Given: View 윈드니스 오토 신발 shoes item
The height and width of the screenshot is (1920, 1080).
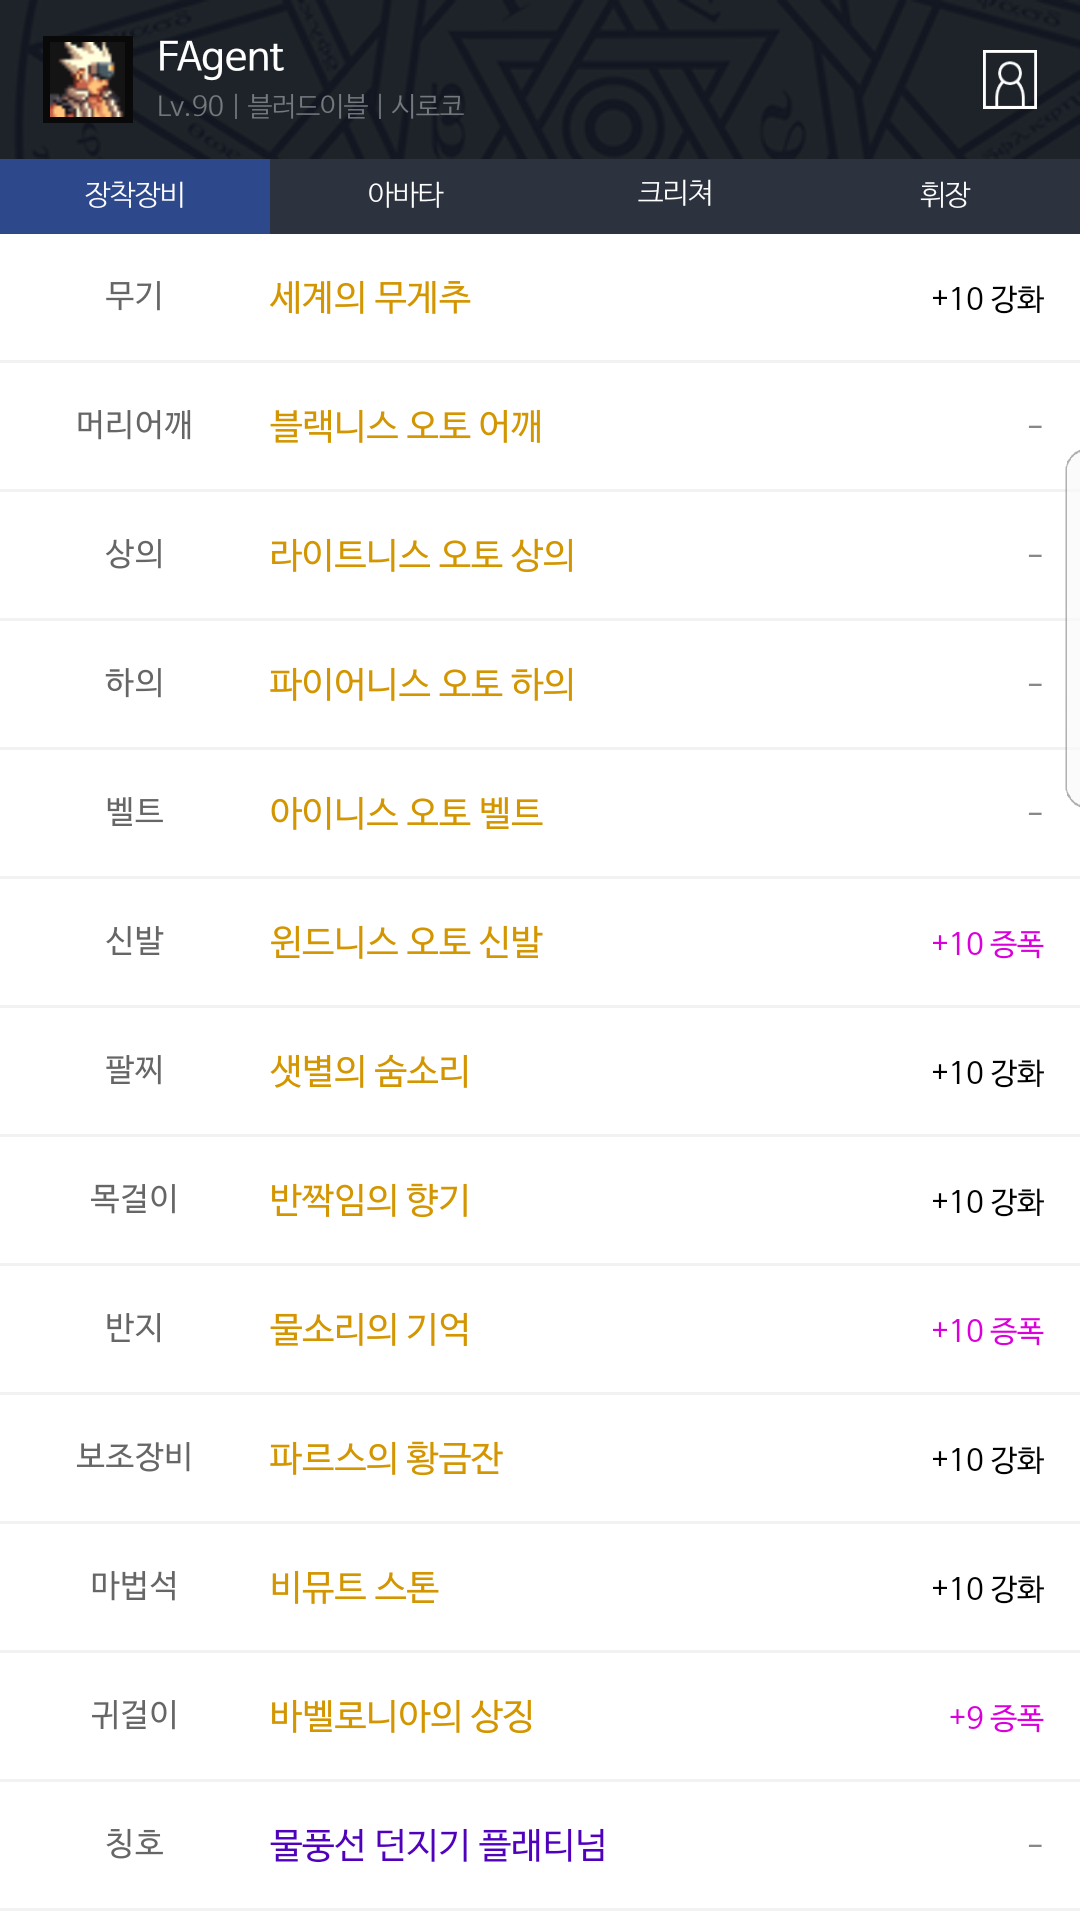Looking at the screenshot, I should (x=405, y=942).
